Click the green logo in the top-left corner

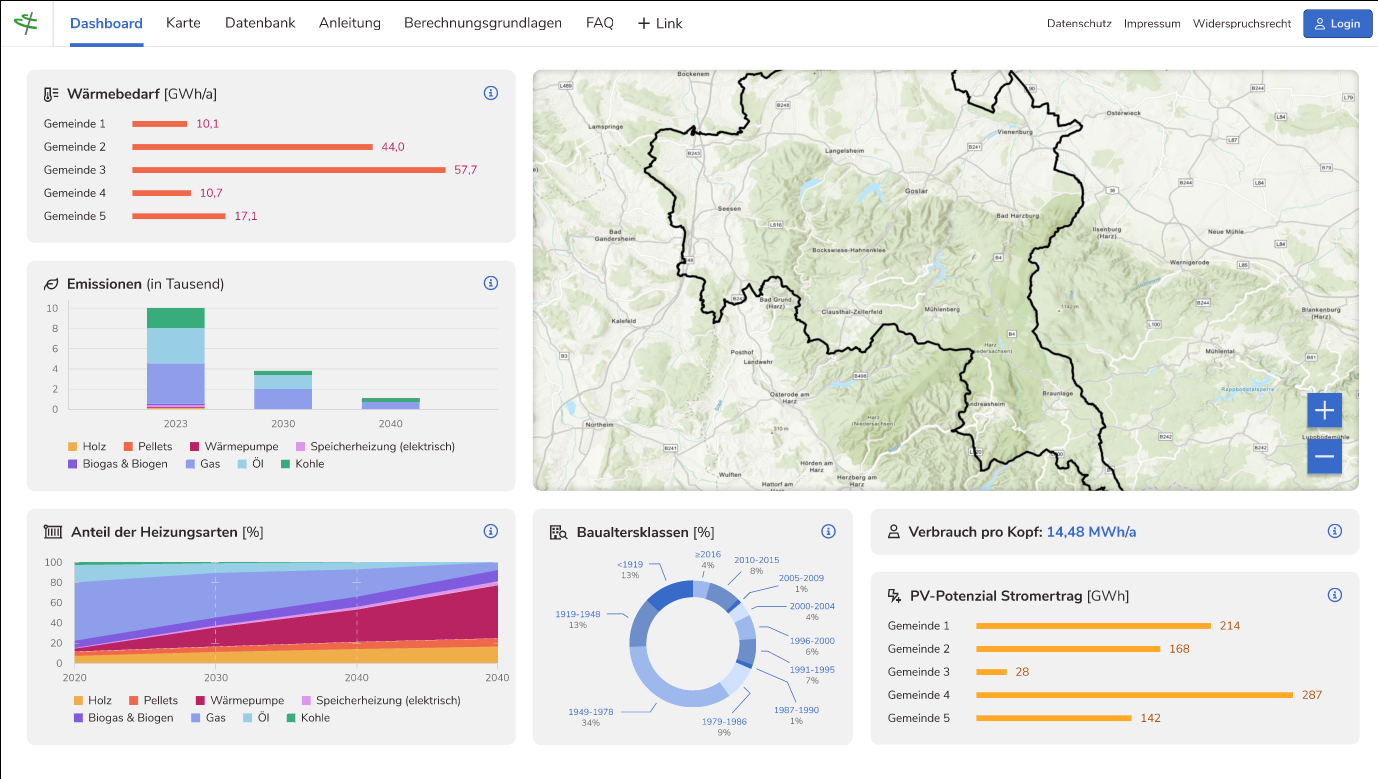tap(26, 23)
